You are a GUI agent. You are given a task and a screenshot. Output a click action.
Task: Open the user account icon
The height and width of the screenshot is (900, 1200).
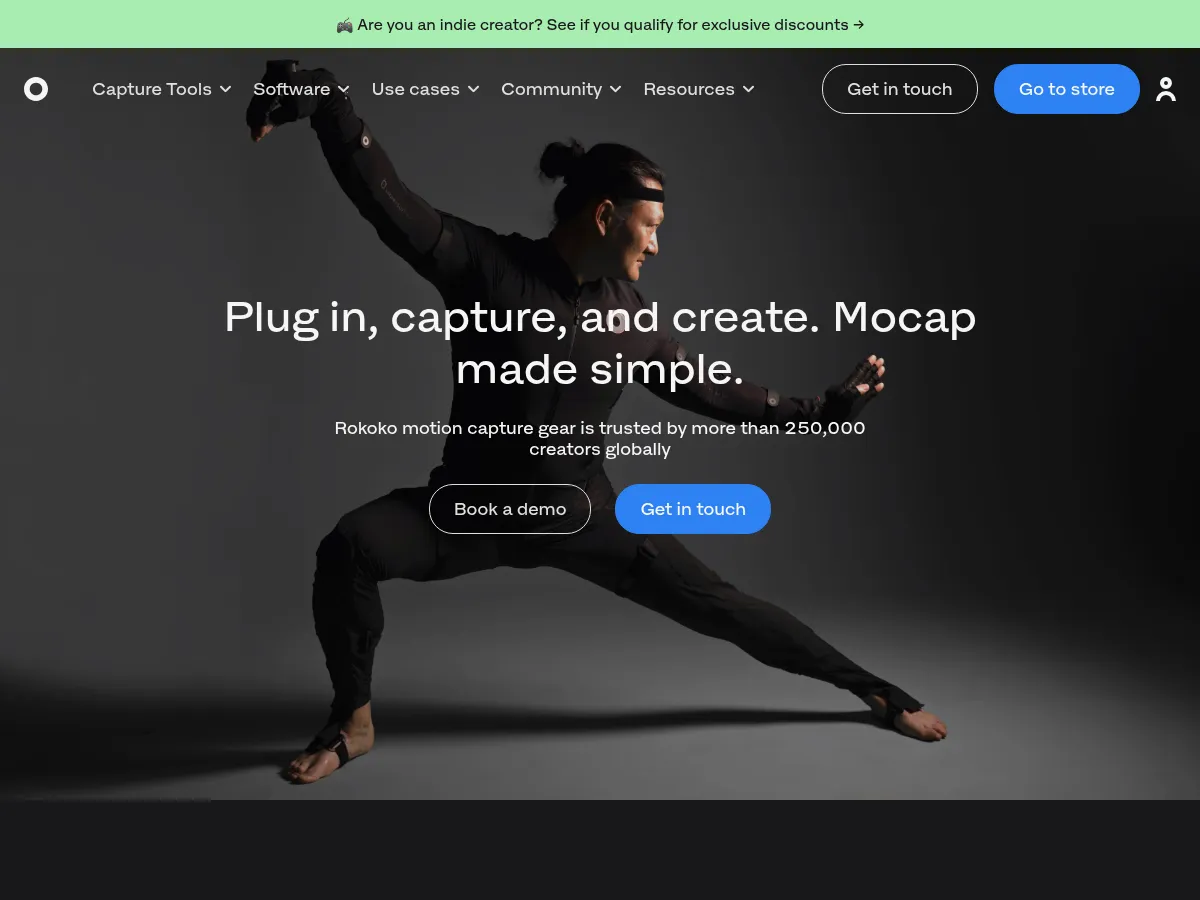[x=1166, y=89]
